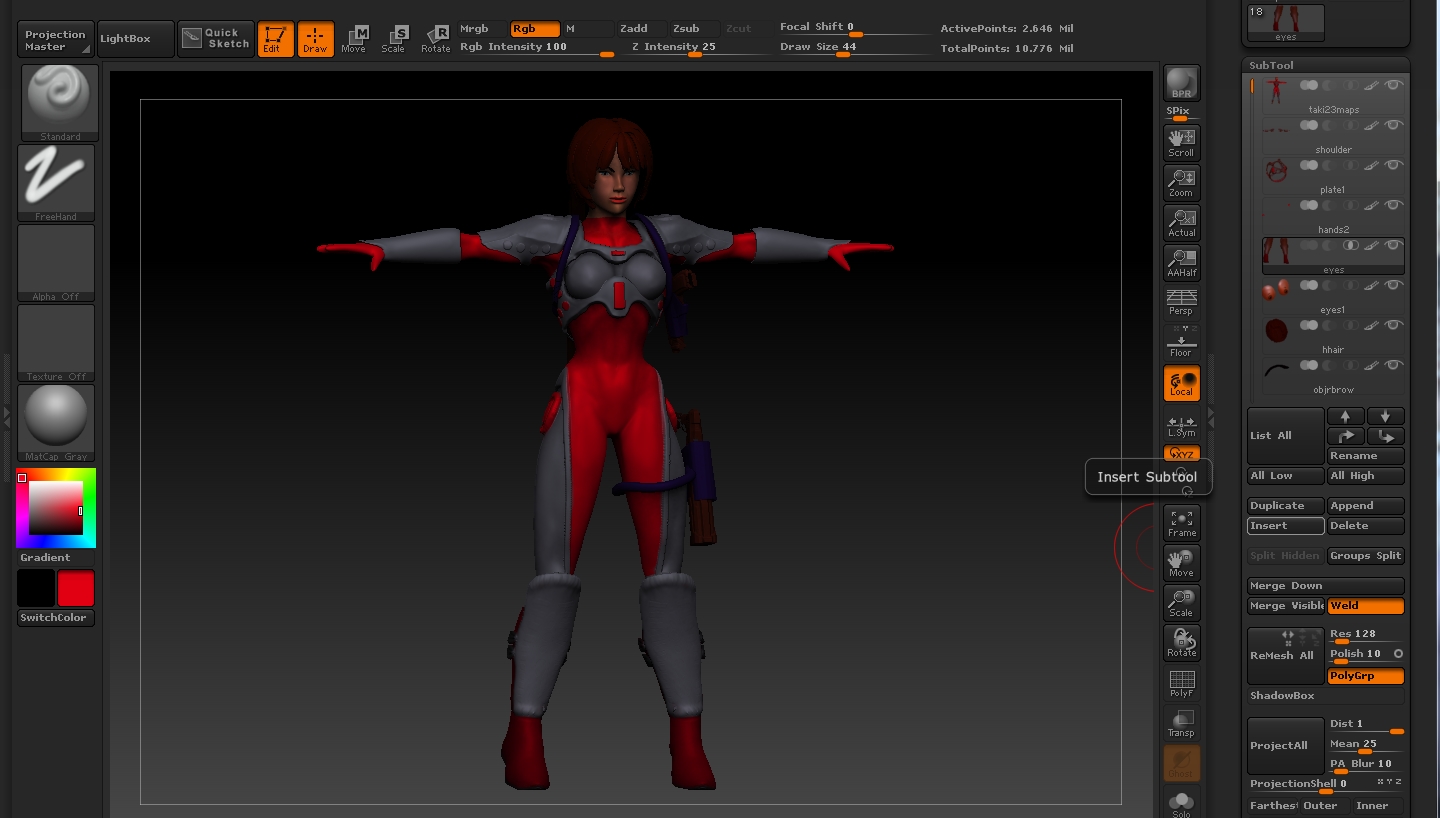Screen dimensions: 1440x818
Task: Hide the plate1 subtool eye icon
Action: [x=1393, y=165]
